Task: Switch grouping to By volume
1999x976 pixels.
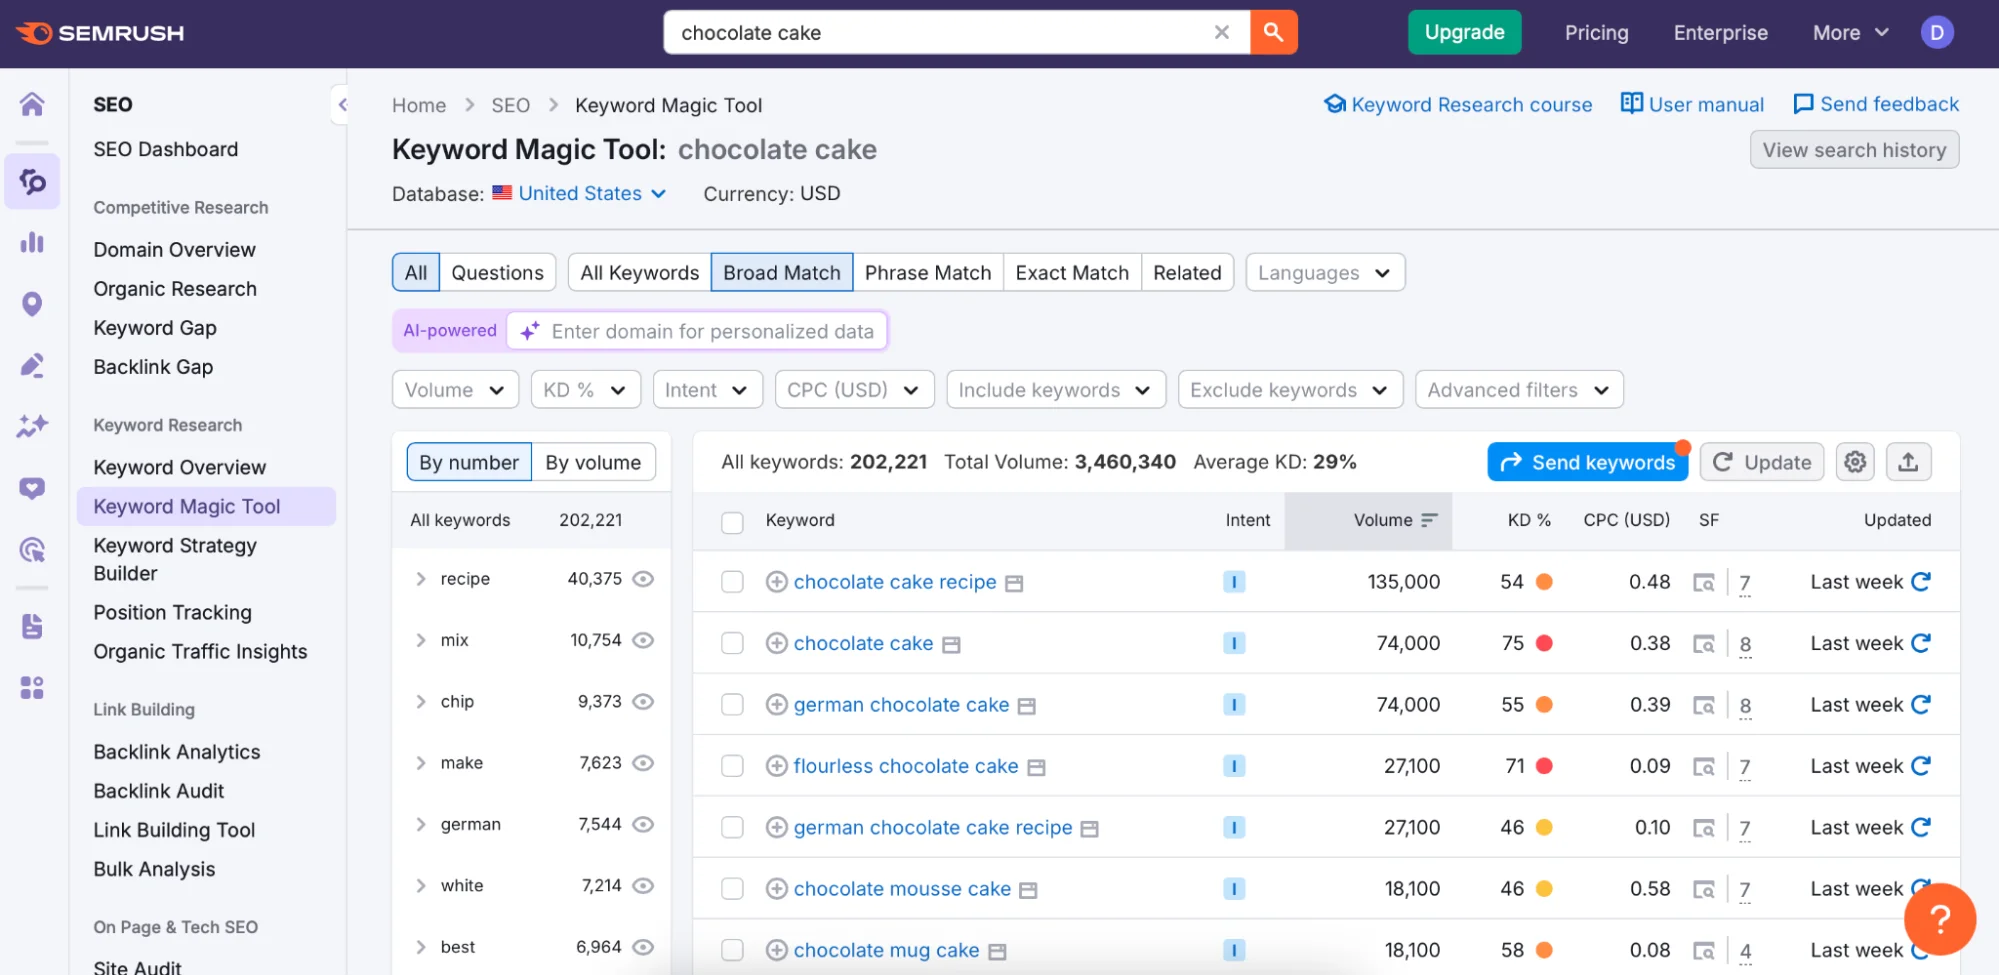Action: click(593, 462)
